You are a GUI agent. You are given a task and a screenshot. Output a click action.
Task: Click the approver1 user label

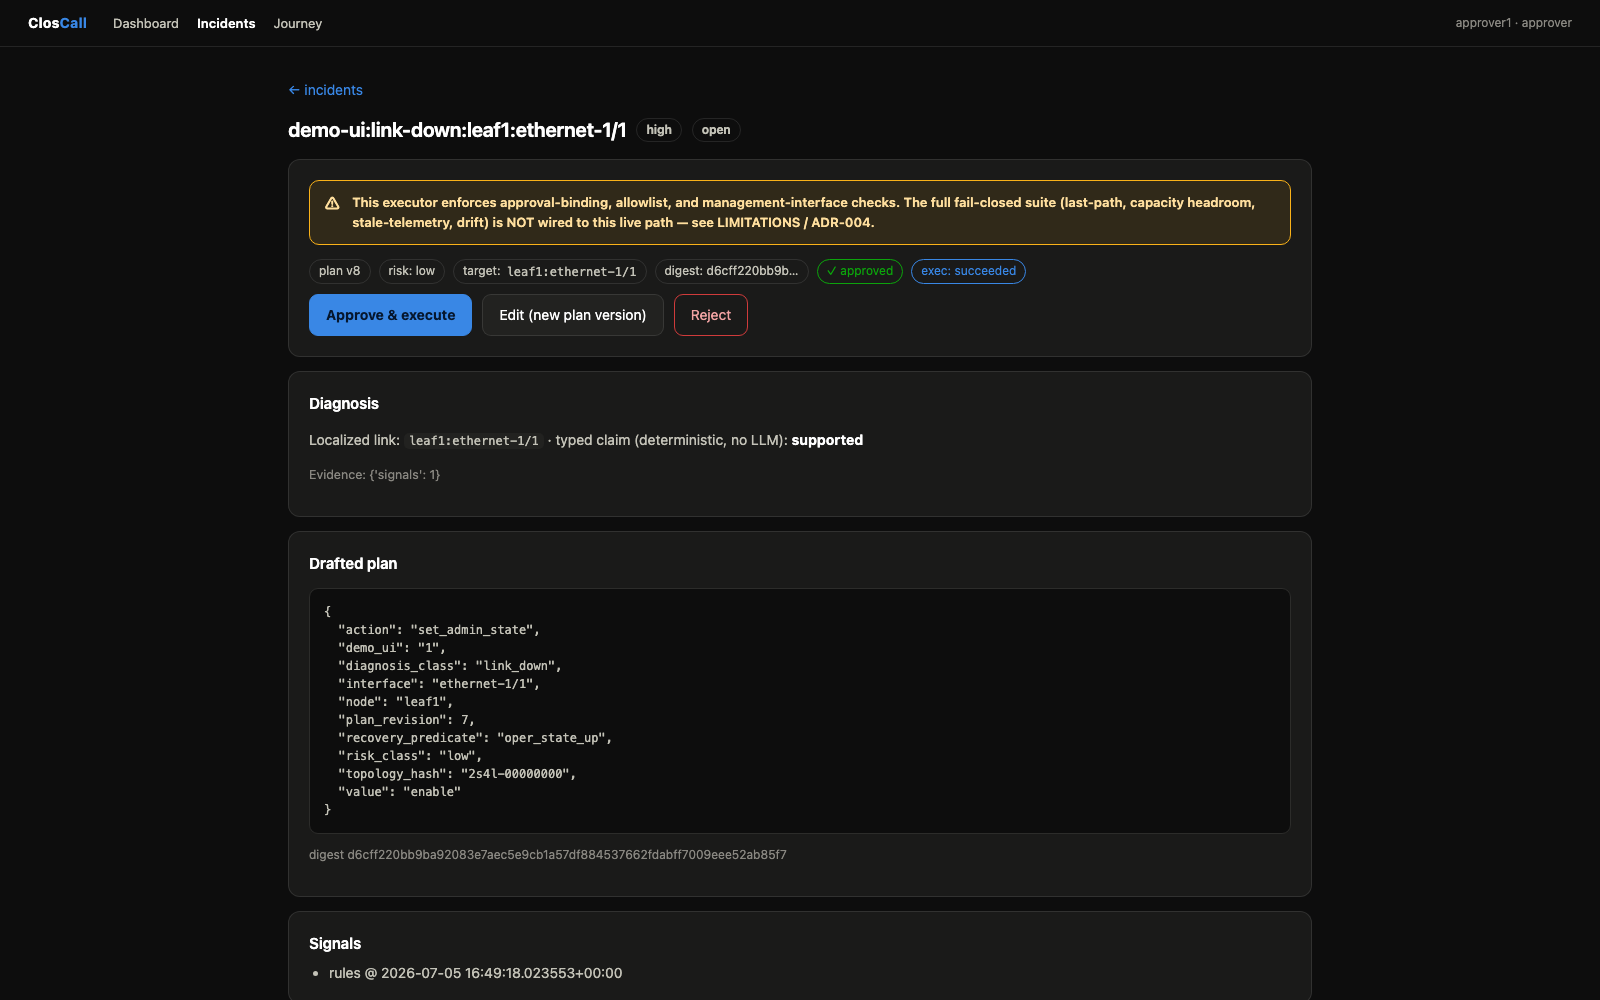pos(1513,23)
